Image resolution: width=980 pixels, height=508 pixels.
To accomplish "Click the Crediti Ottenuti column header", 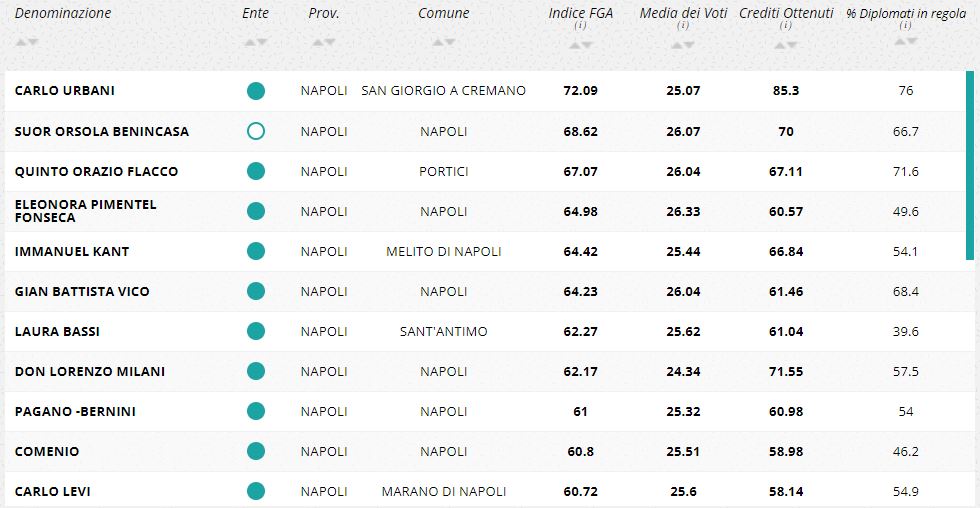I will (x=786, y=13).
